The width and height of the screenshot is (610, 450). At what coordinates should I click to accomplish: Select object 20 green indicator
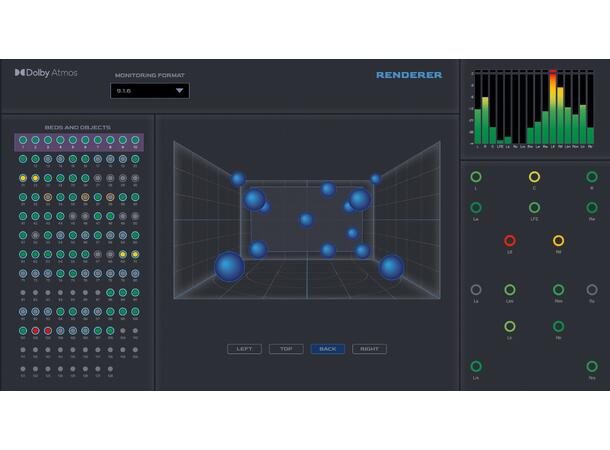point(135,159)
